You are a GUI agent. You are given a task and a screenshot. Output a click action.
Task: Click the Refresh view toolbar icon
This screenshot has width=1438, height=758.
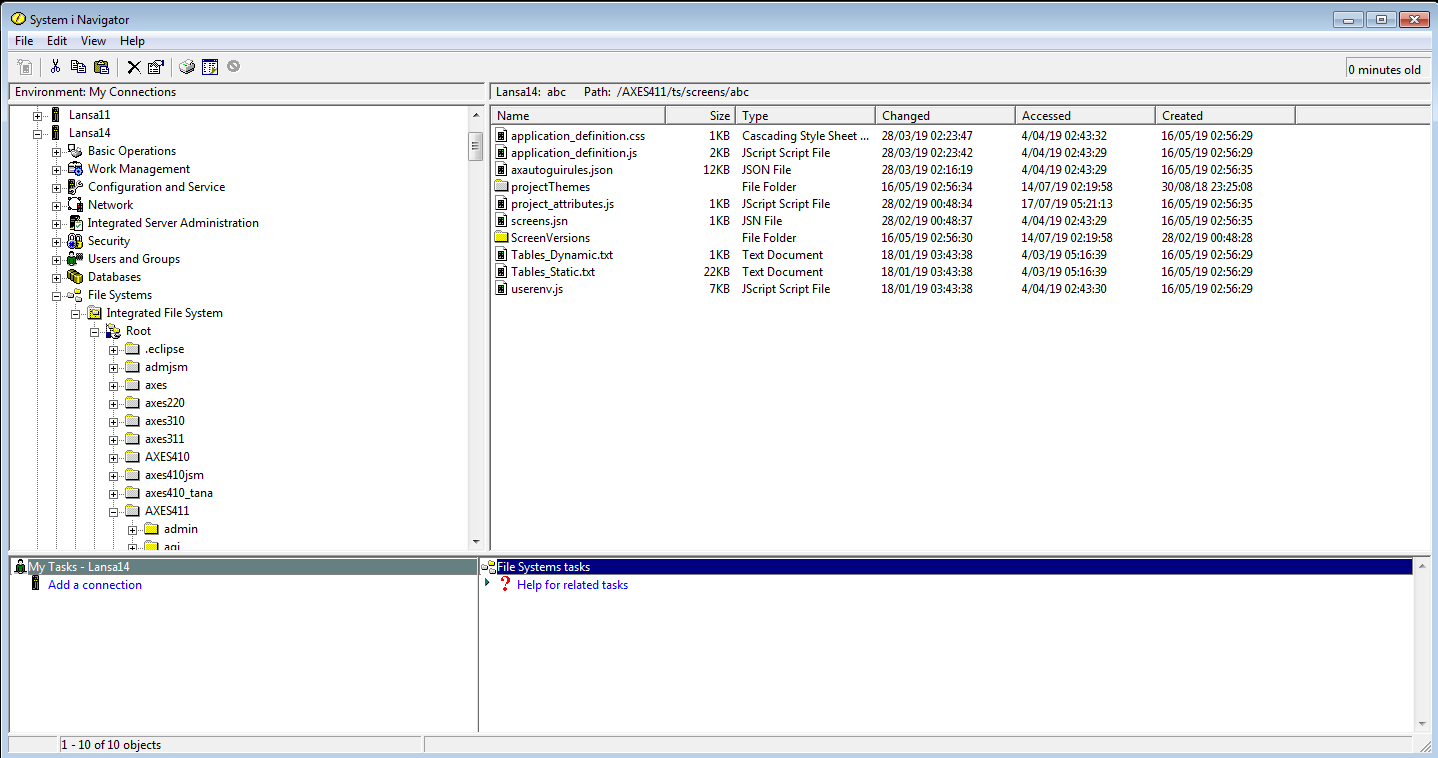coord(210,67)
